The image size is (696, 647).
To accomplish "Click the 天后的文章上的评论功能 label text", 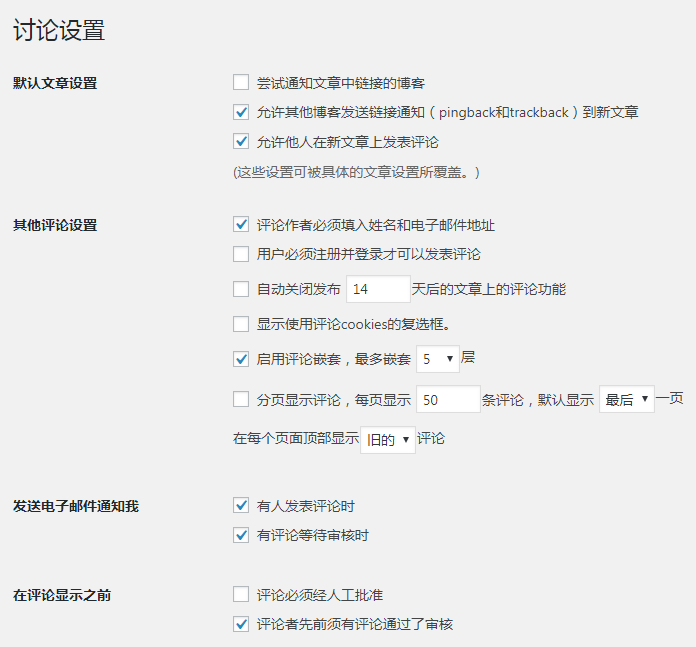I will tap(489, 289).
